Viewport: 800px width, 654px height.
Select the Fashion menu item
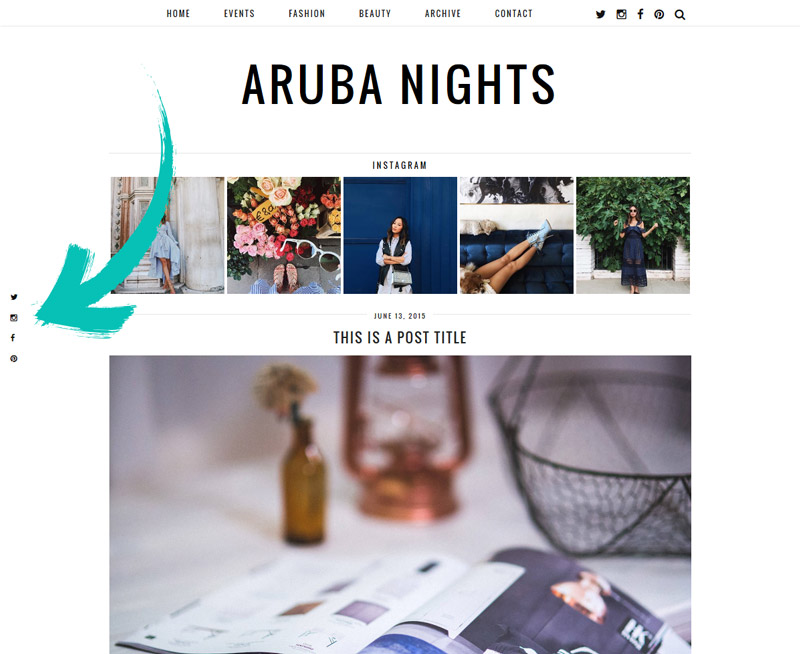(307, 14)
